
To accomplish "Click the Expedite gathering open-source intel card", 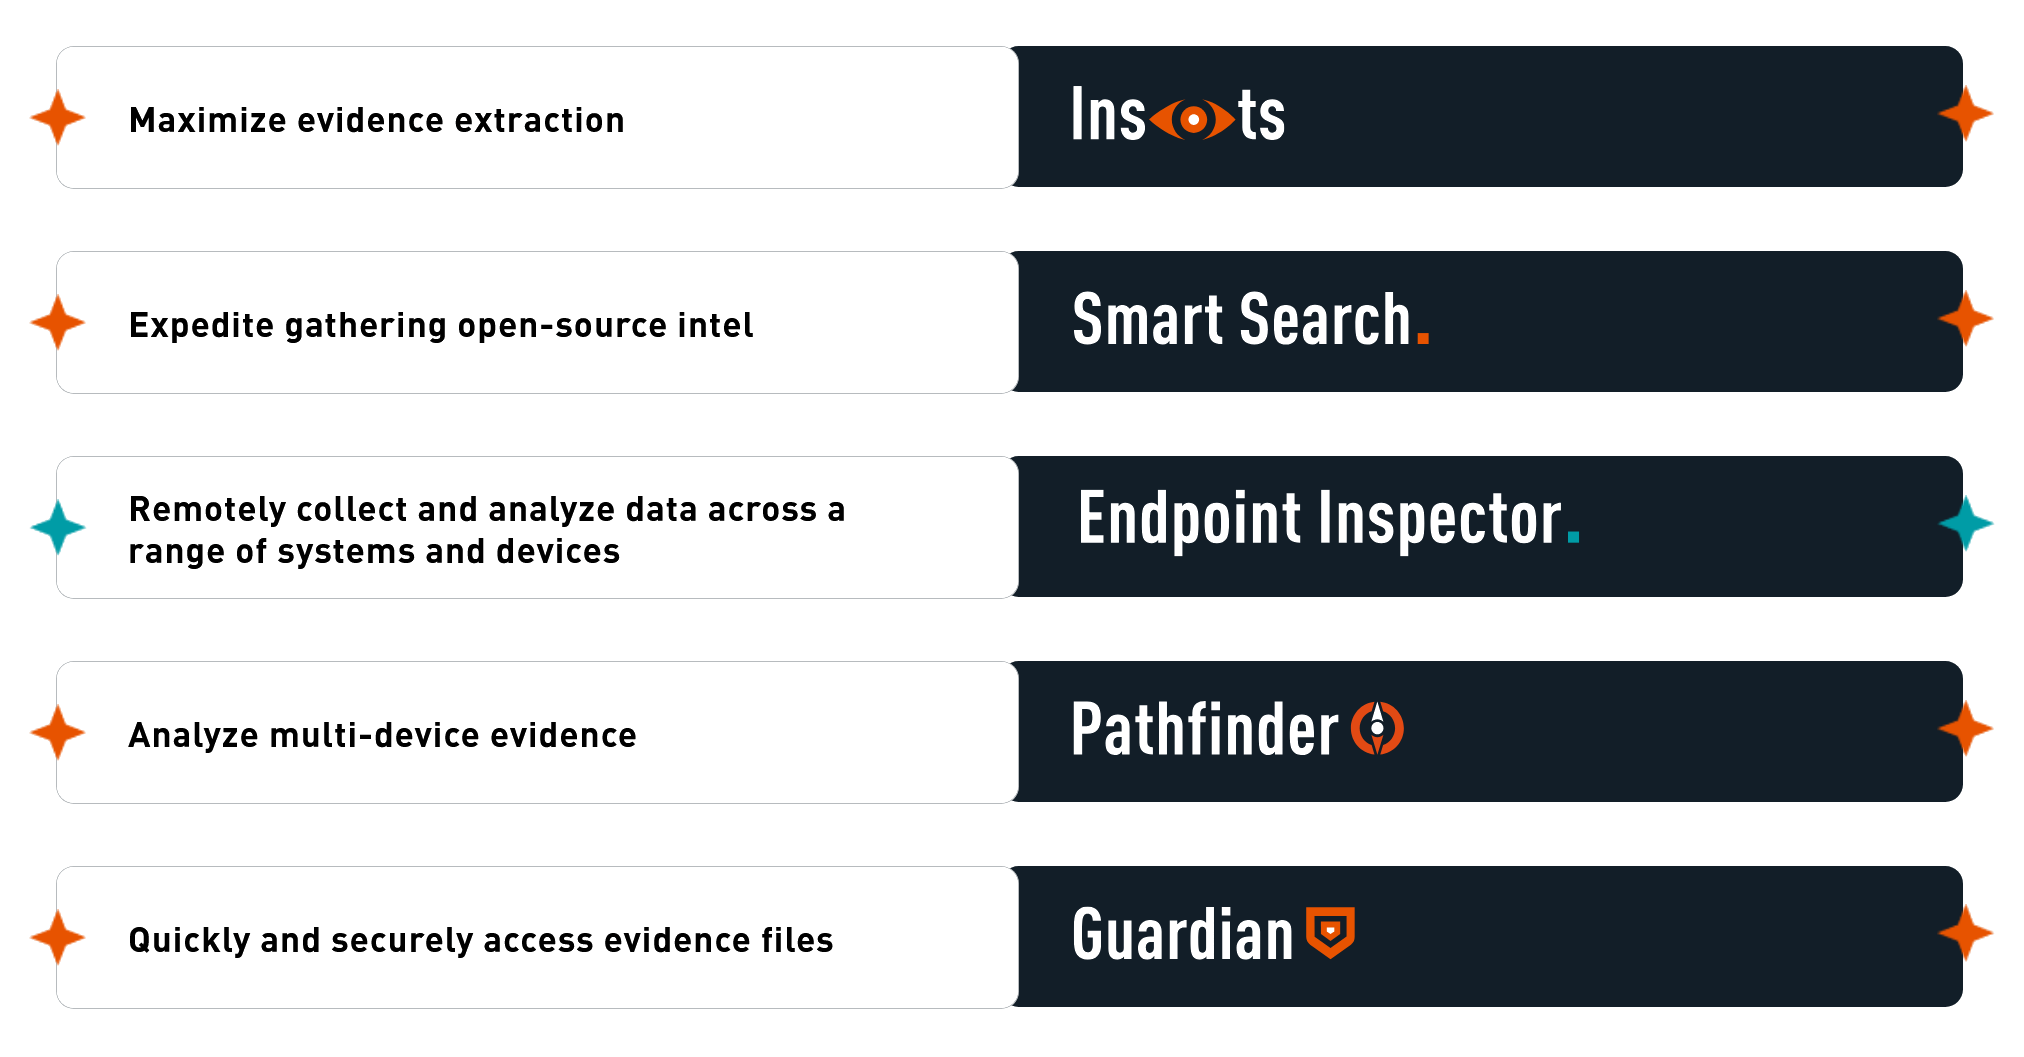I will click(x=538, y=322).
